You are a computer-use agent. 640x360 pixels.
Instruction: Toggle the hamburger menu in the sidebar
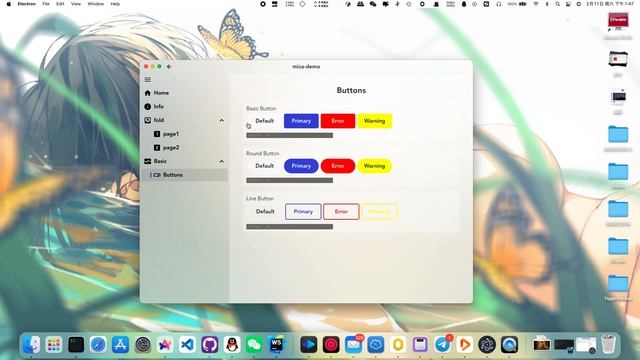[x=148, y=80]
